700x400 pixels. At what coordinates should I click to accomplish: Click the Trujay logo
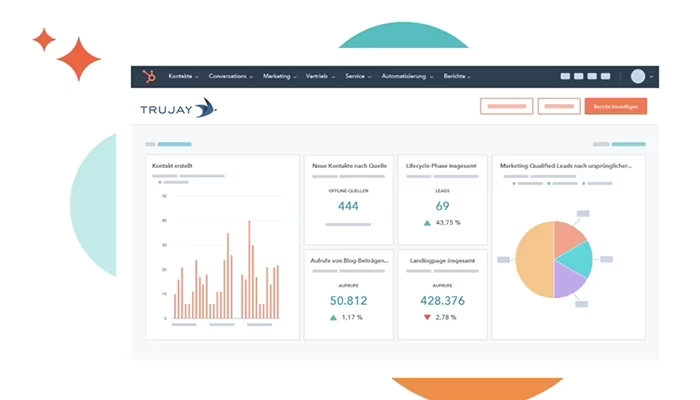click(178, 108)
